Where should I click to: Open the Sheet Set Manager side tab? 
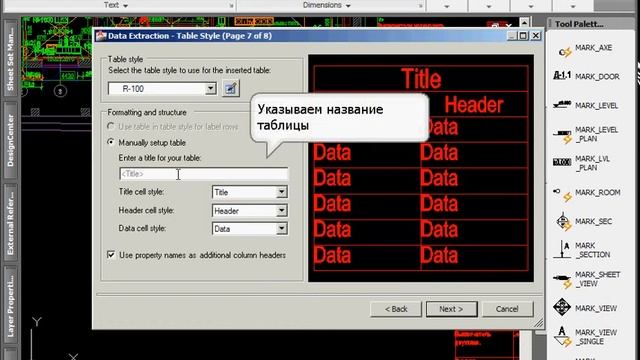click(x=10, y=57)
